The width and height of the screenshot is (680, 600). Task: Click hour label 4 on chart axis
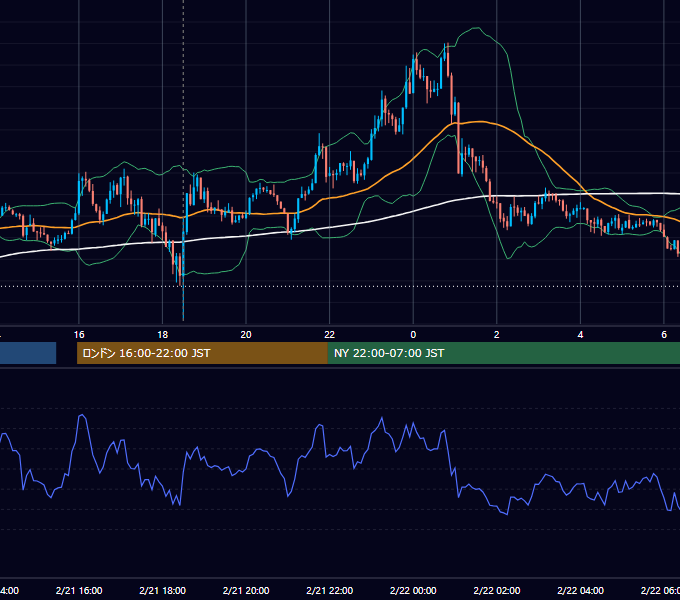580,335
